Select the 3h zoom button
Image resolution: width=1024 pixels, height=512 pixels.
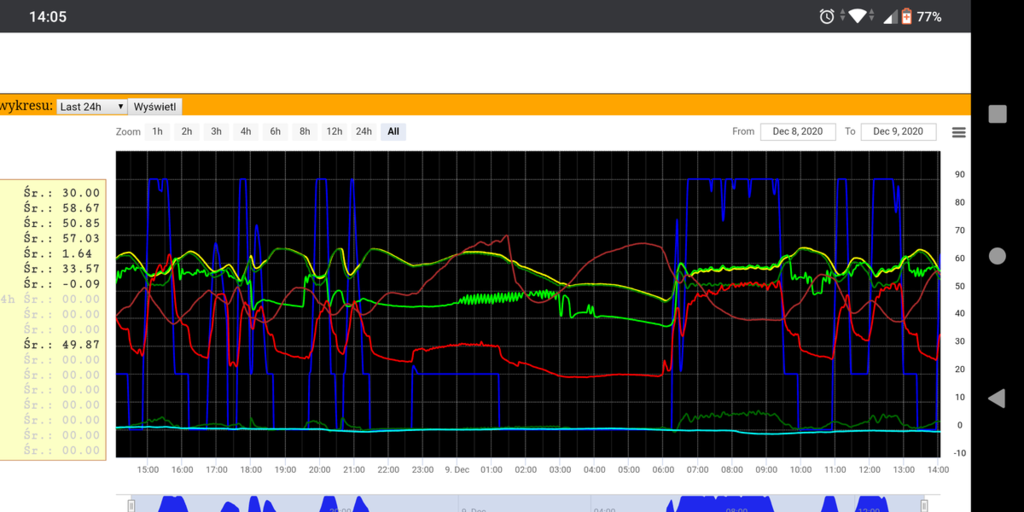[216, 132]
